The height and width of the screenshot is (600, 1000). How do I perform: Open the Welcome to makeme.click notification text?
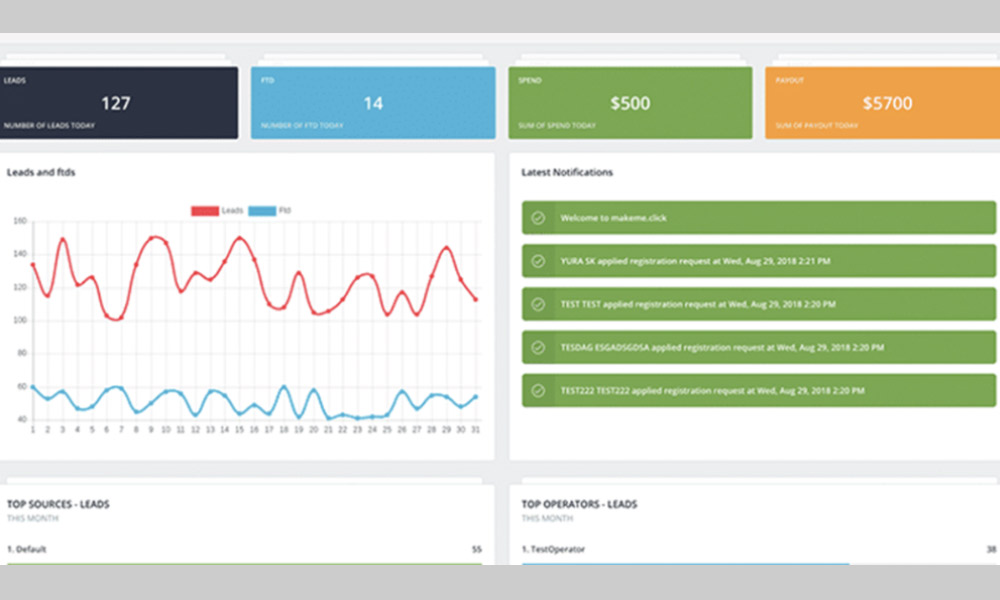[611, 218]
